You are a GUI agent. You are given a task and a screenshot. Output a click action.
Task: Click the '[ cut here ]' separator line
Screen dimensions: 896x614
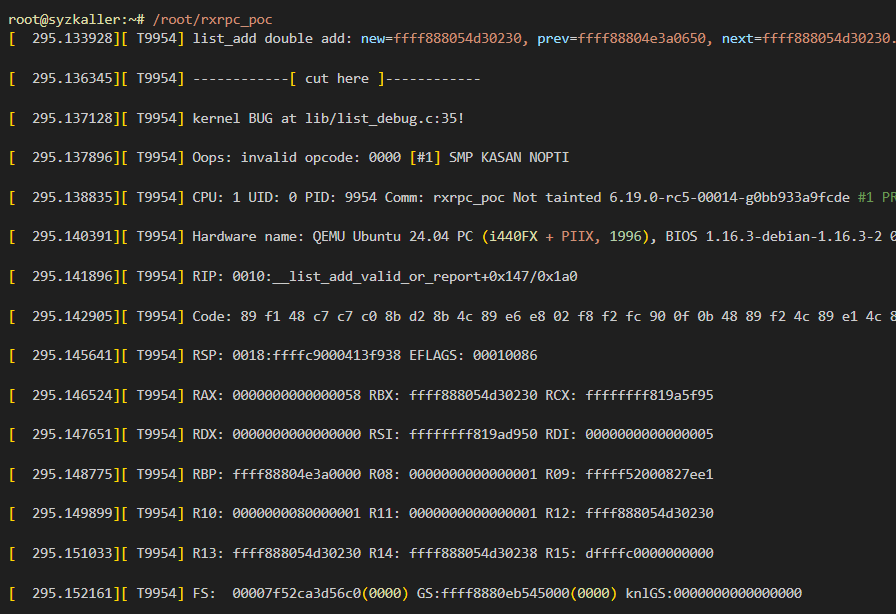point(337,78)
